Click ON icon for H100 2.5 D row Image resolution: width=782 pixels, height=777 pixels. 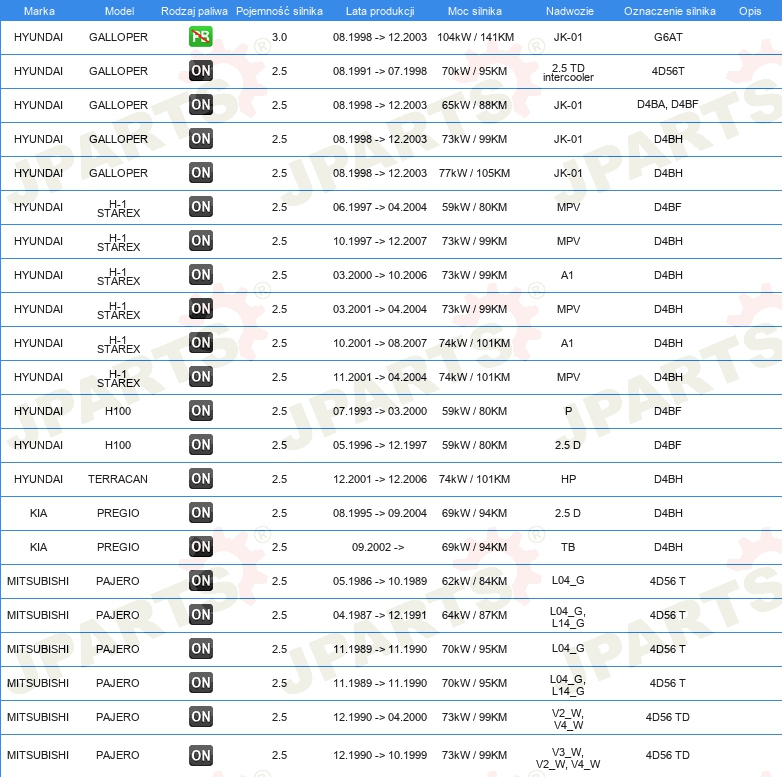coord(200,445)
